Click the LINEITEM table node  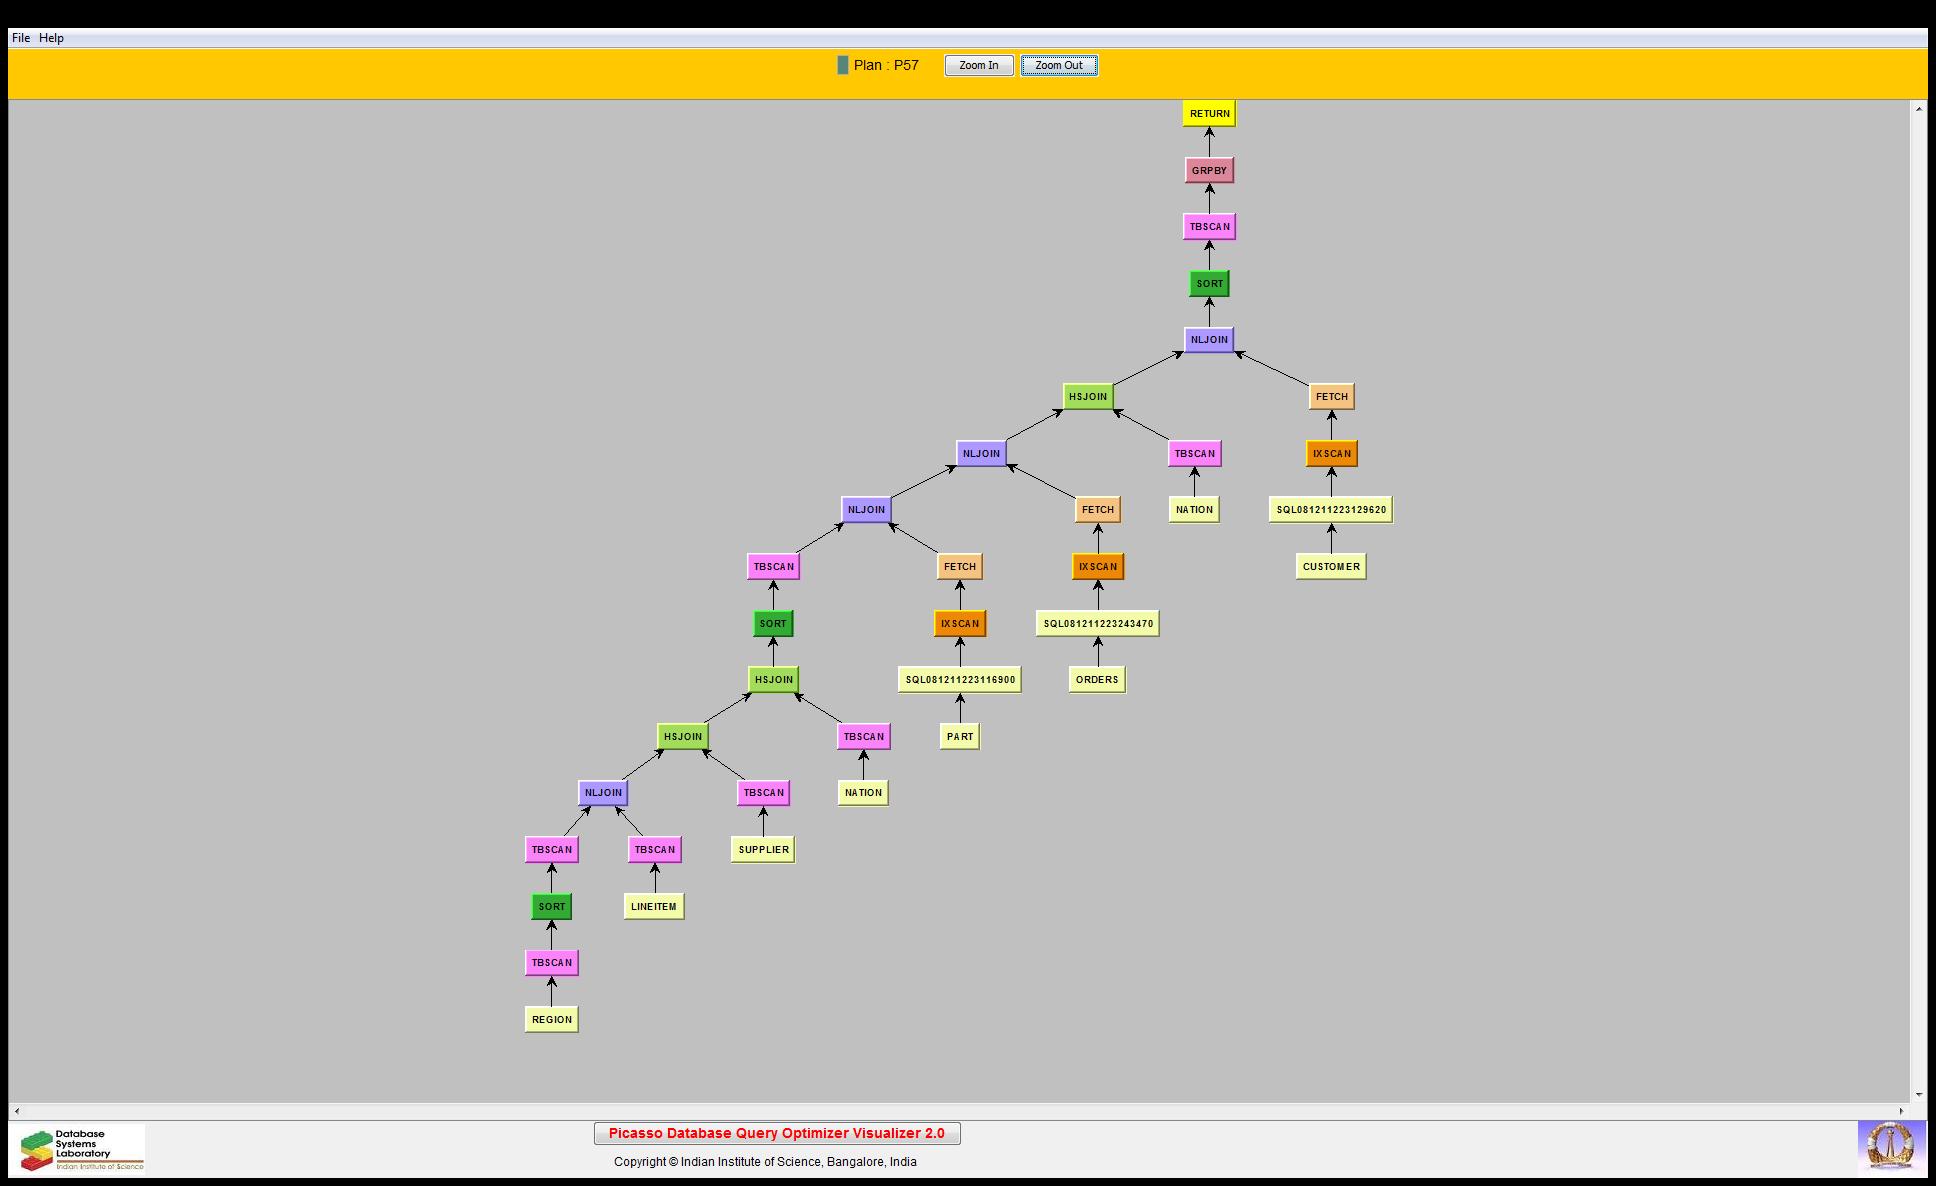(653, 907)
